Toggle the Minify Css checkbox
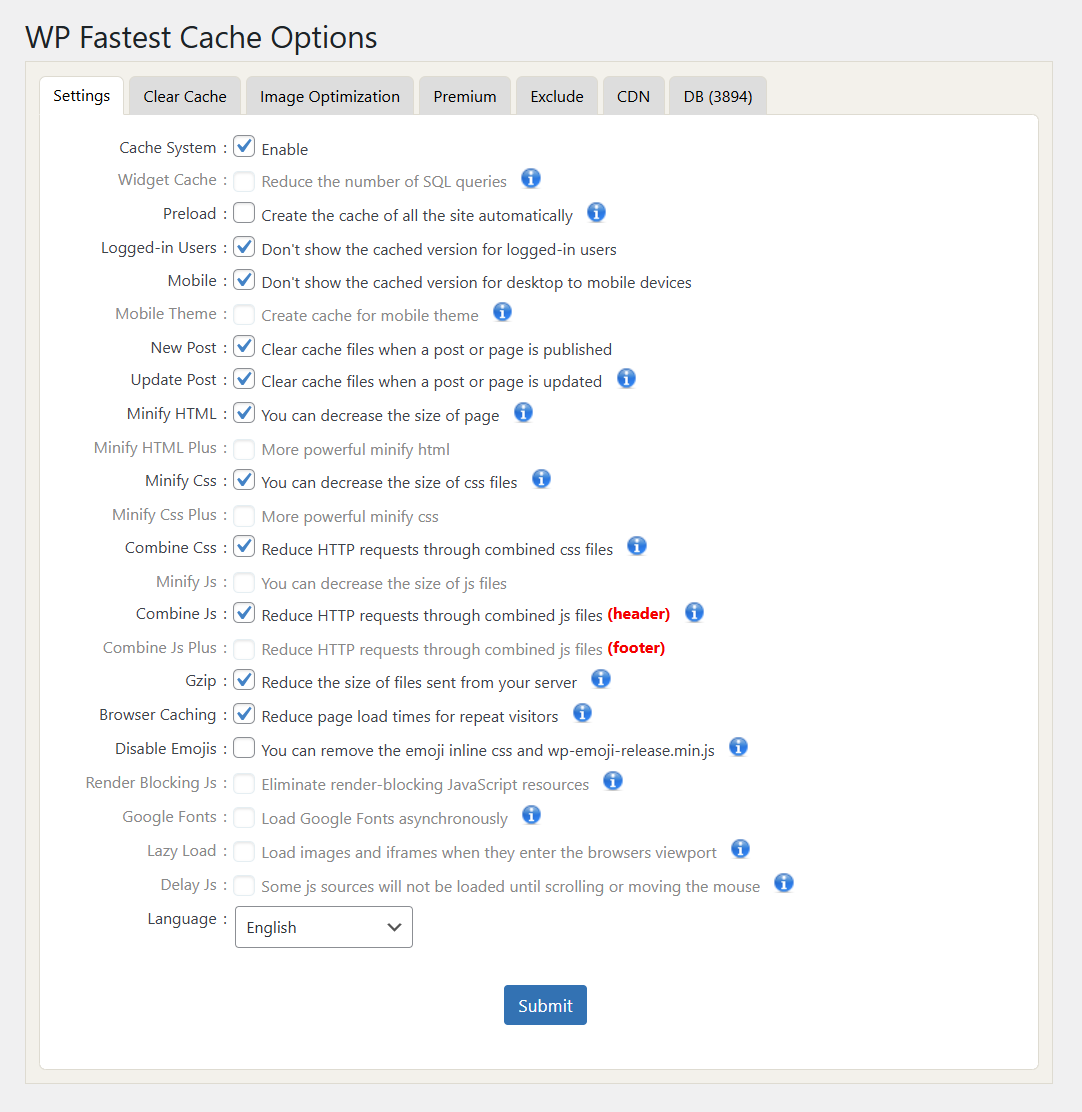Viewport: 1082px width, 1112px height. [244, 480]
